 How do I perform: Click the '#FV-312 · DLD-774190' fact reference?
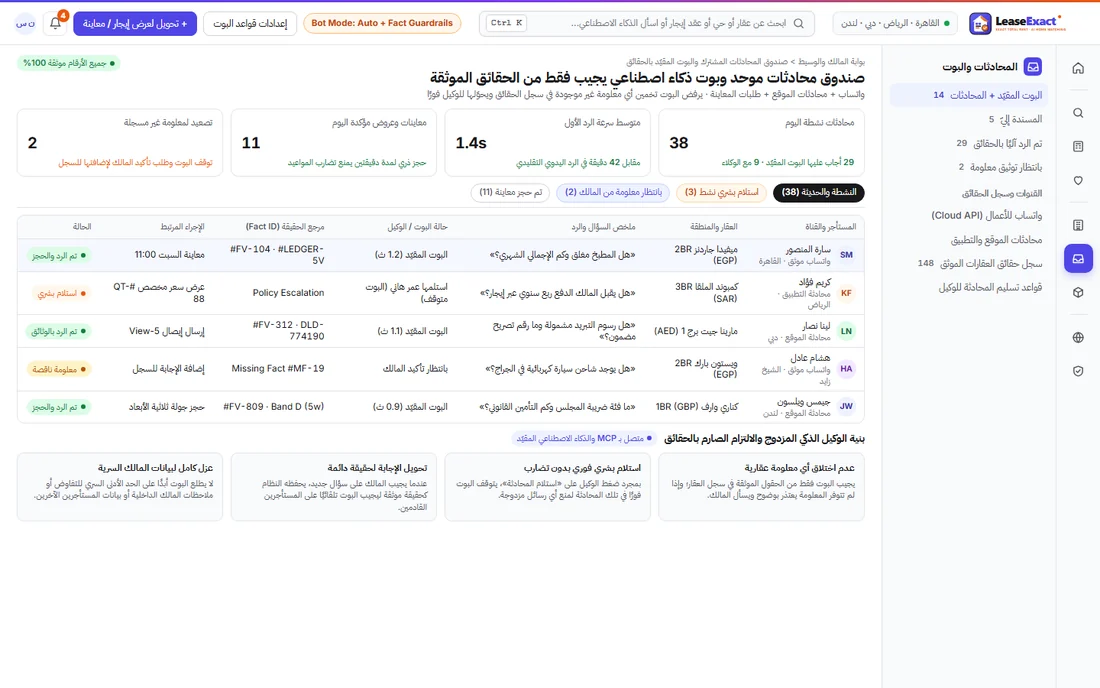pos(288,330)
